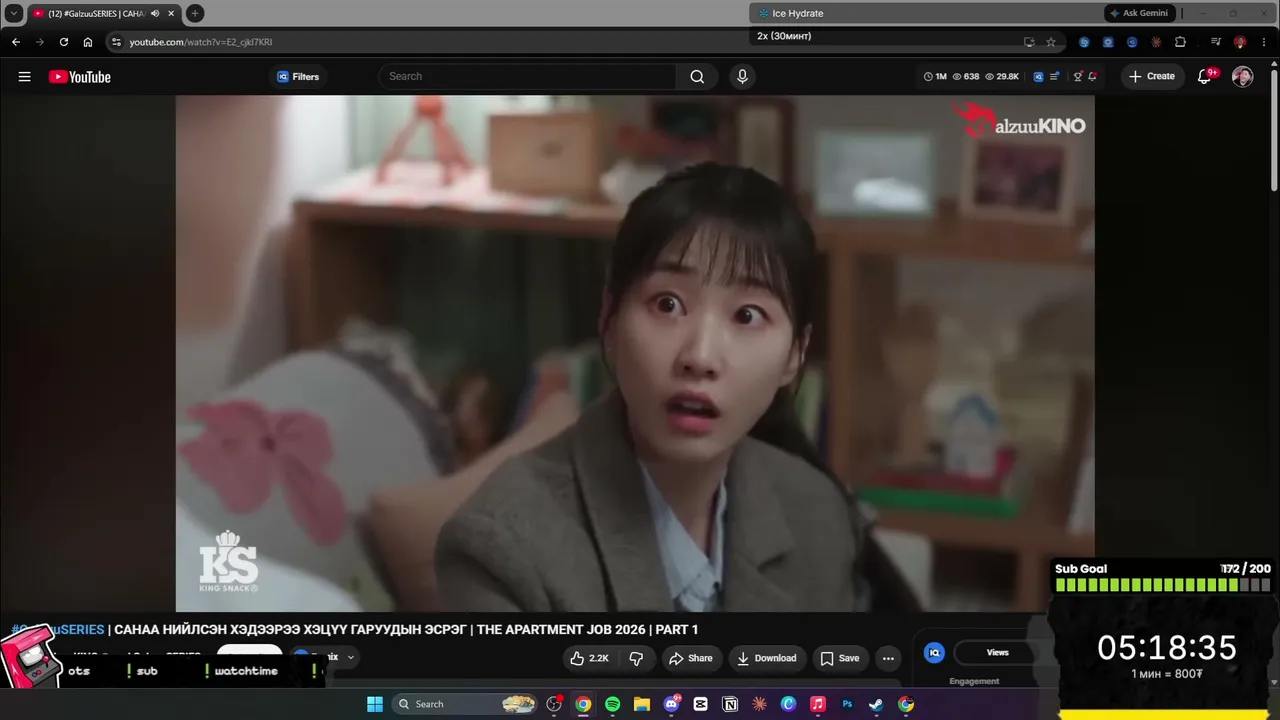Image resolution: width=1280 pixels, height=720 pixels.
Task: Select the Views tab in vidIQ panel
Action: [x=998, y=653]
